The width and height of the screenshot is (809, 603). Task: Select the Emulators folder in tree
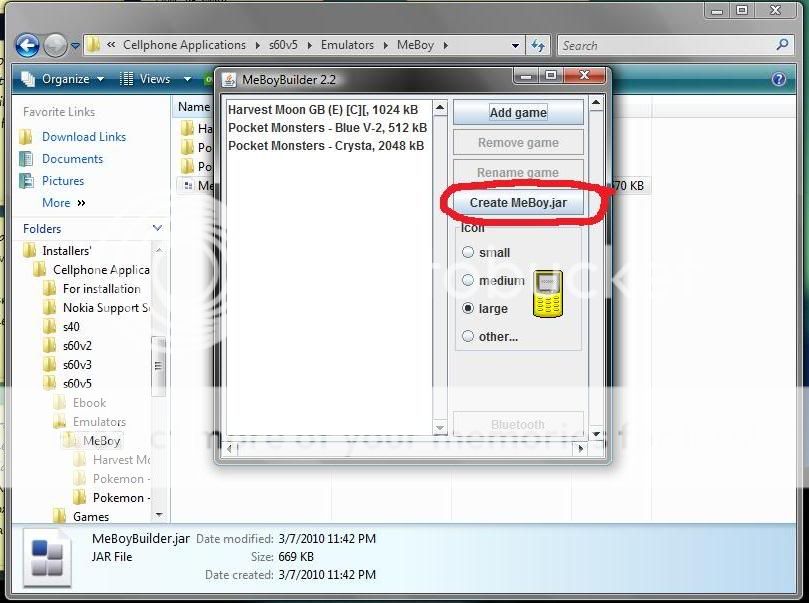99,422
